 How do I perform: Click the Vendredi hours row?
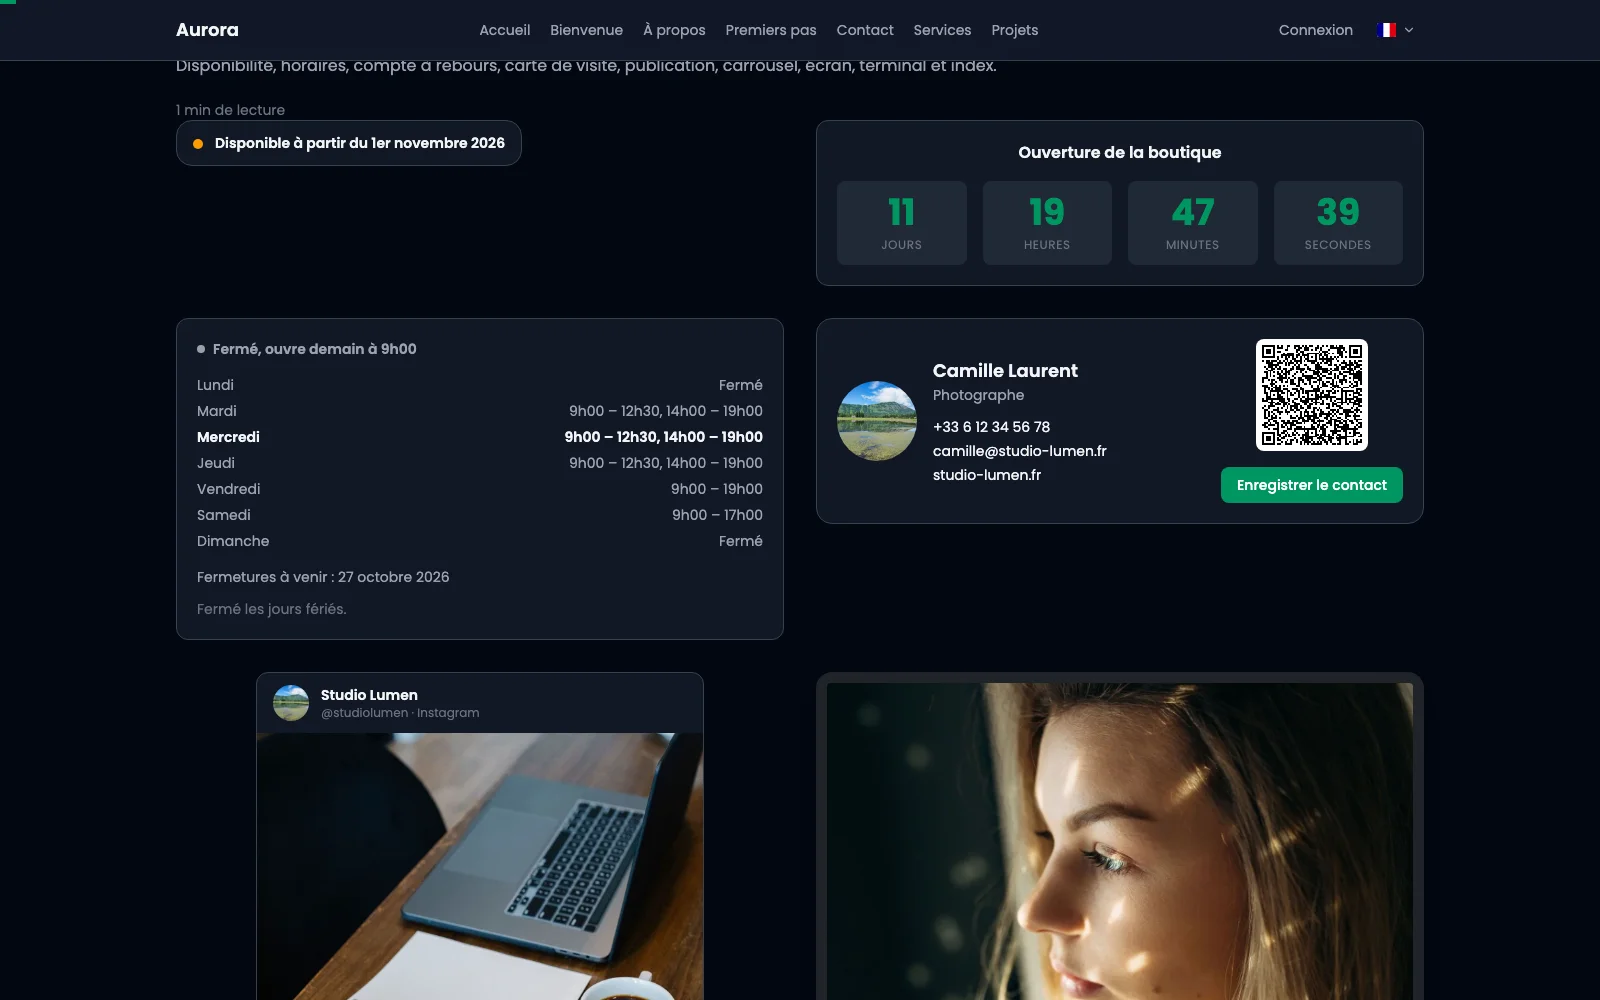tap(480, 489)
